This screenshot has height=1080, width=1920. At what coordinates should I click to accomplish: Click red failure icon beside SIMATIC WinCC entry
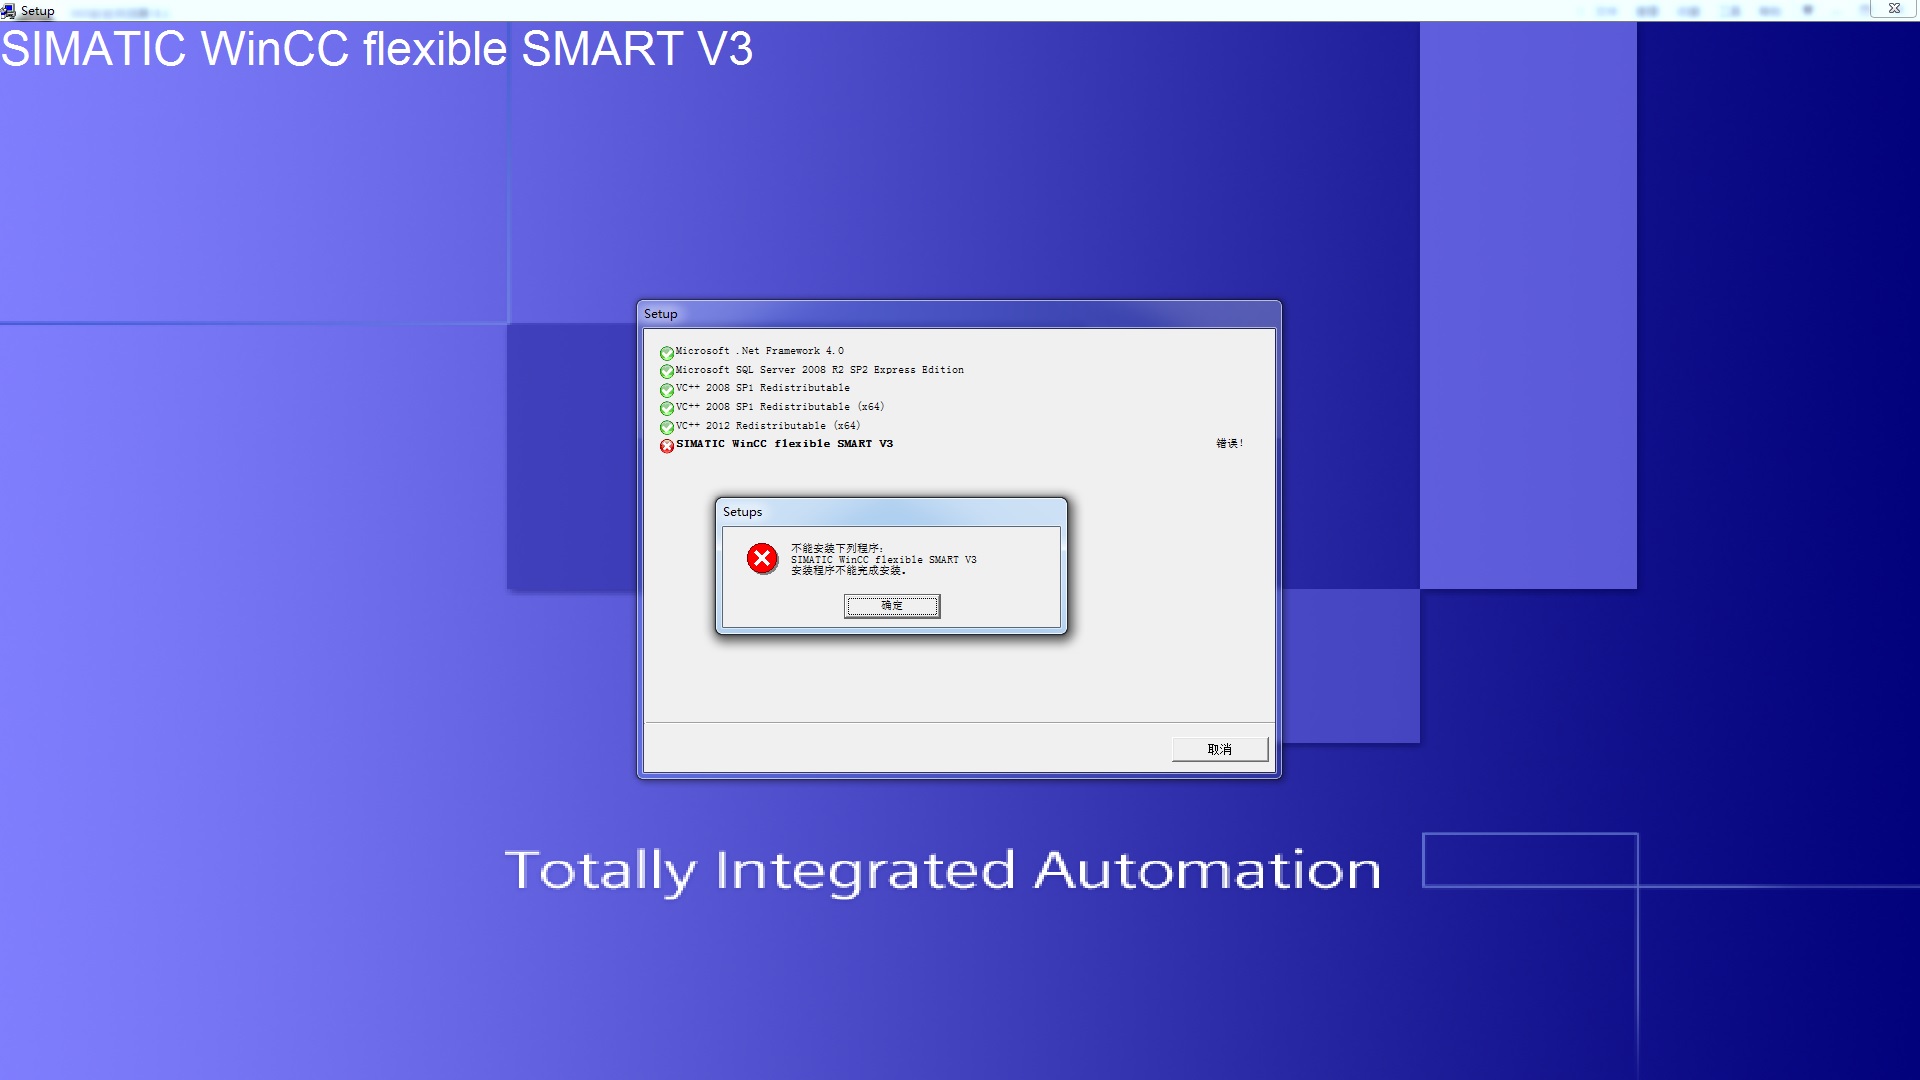click(666, 446)
